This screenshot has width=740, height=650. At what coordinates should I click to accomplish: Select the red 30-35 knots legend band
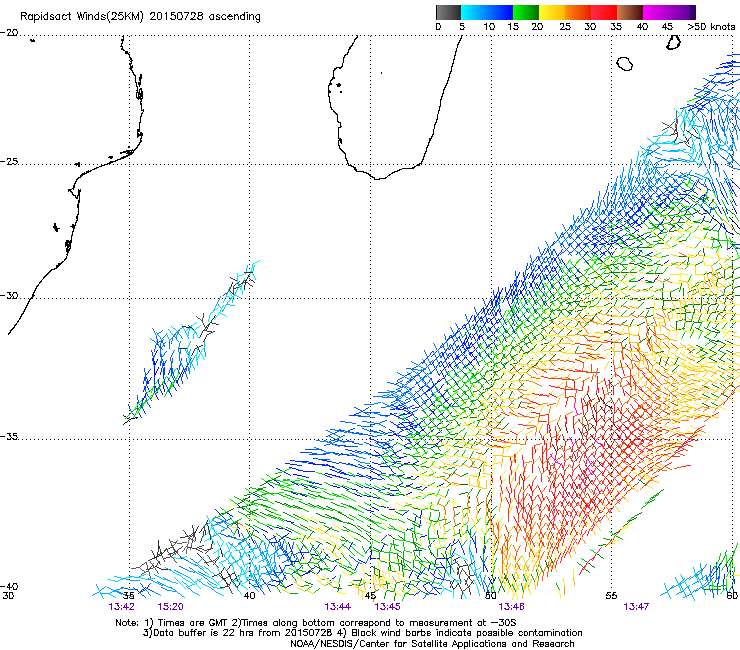click(x=604, y=12)
